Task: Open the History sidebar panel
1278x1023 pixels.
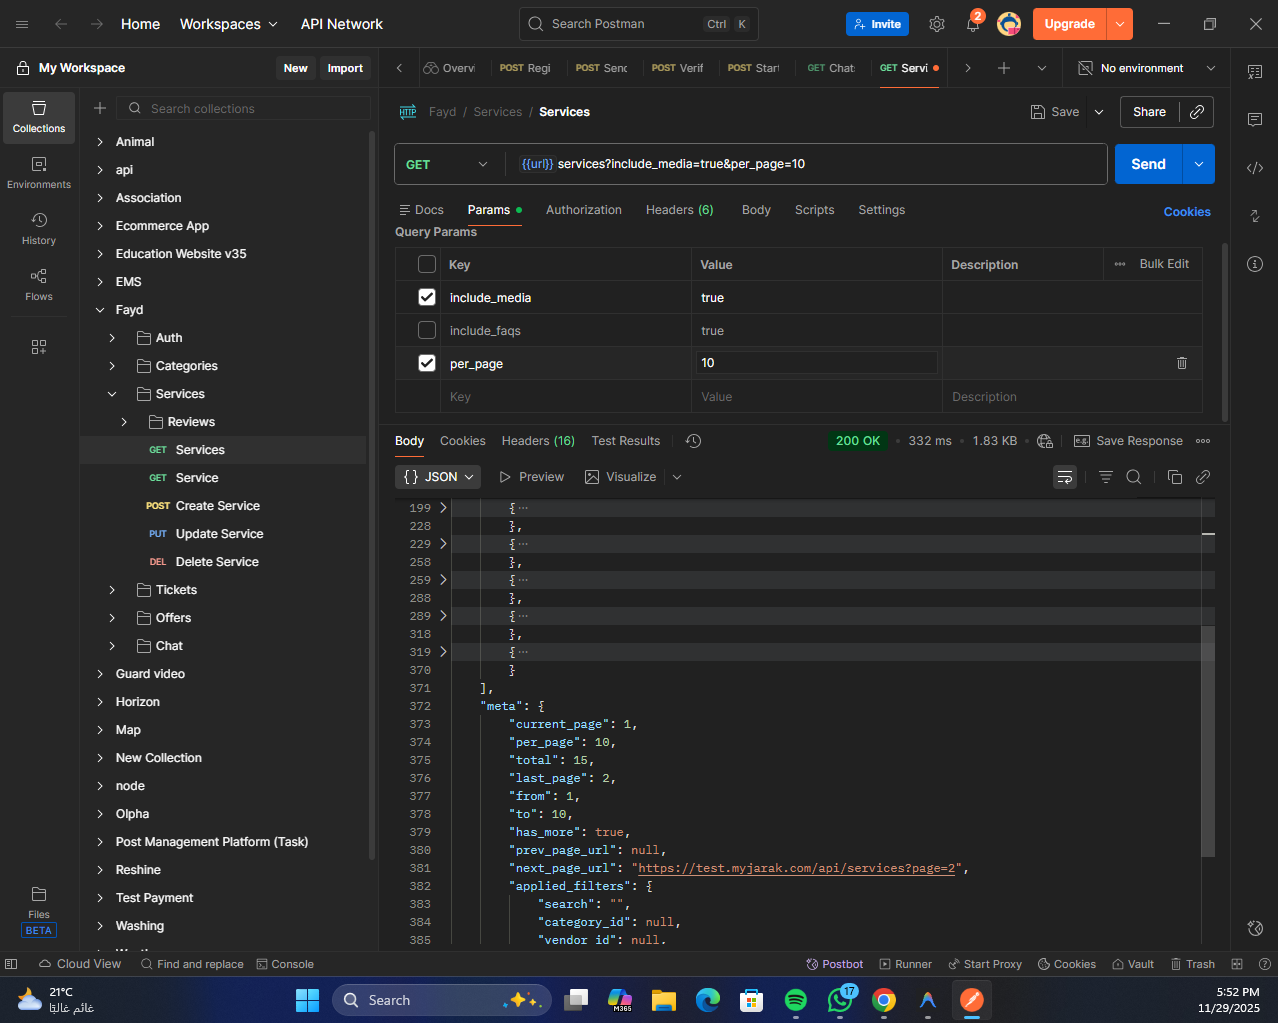Action: pyautogui.click(x=39, y=228)
